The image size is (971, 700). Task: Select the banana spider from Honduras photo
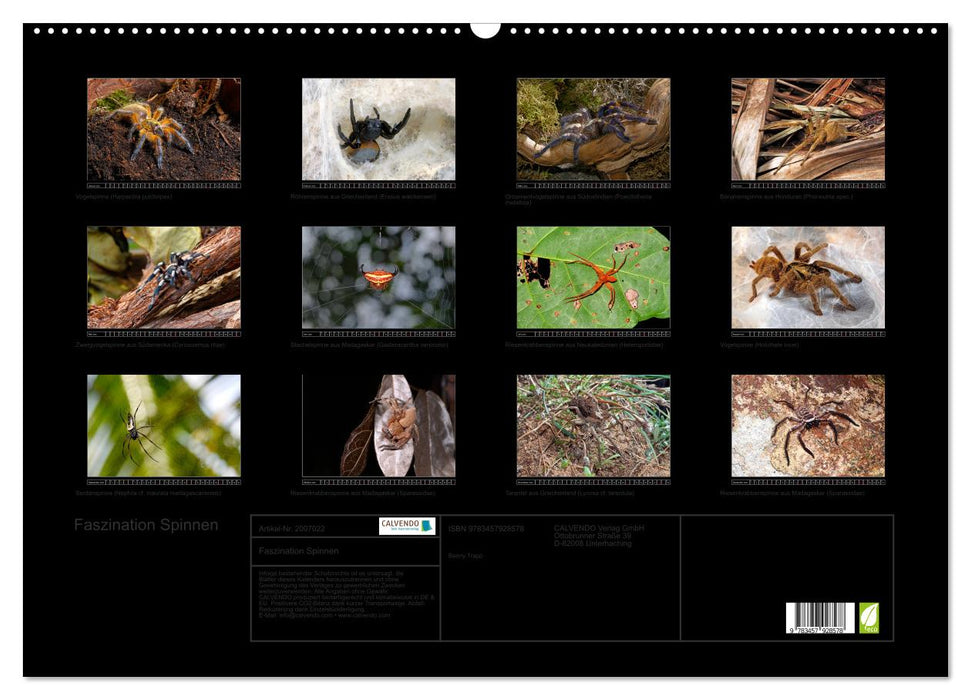(x=808, y=129)
